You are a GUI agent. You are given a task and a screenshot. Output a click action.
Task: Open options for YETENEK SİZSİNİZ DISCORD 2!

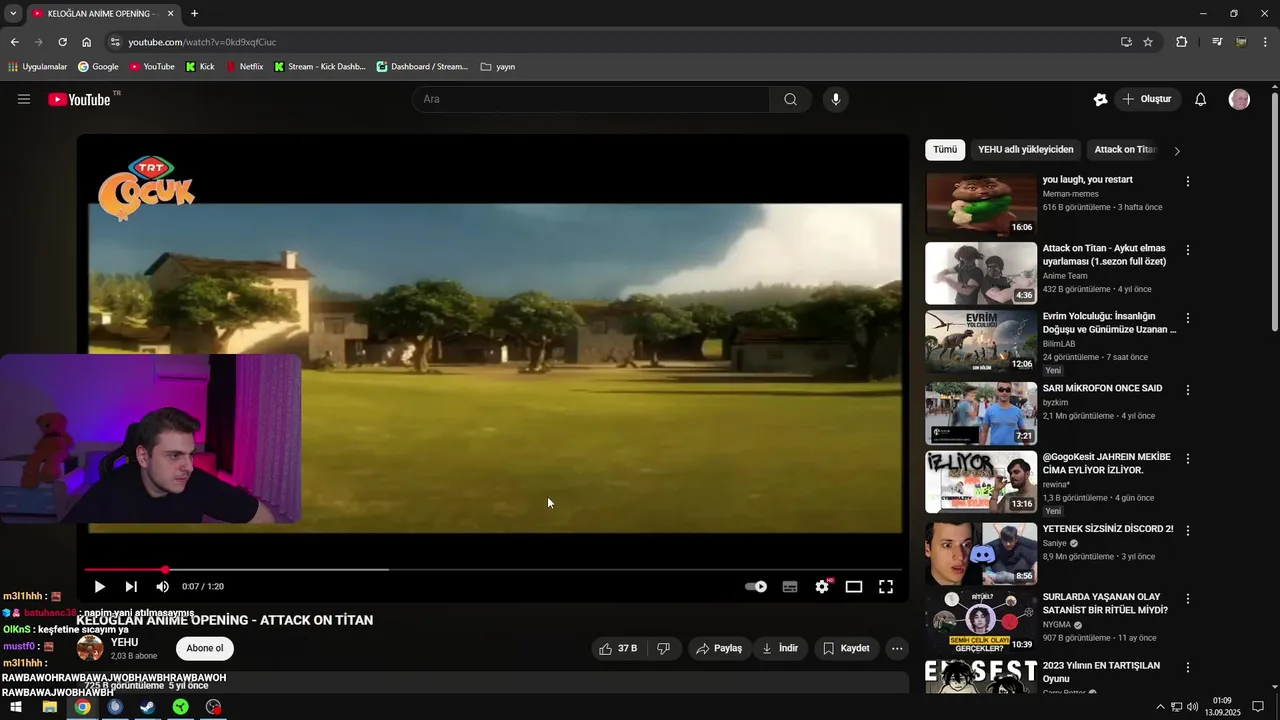click(1188, 530)
